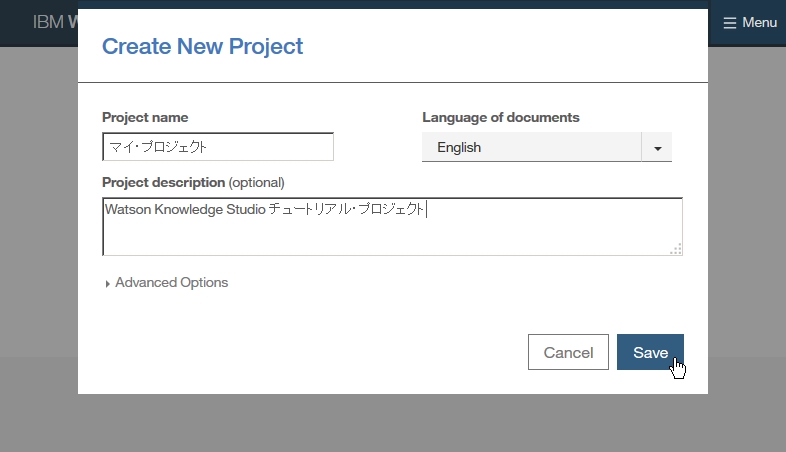Click the Language of documents label
786x452 pixels.
point(500,117)
